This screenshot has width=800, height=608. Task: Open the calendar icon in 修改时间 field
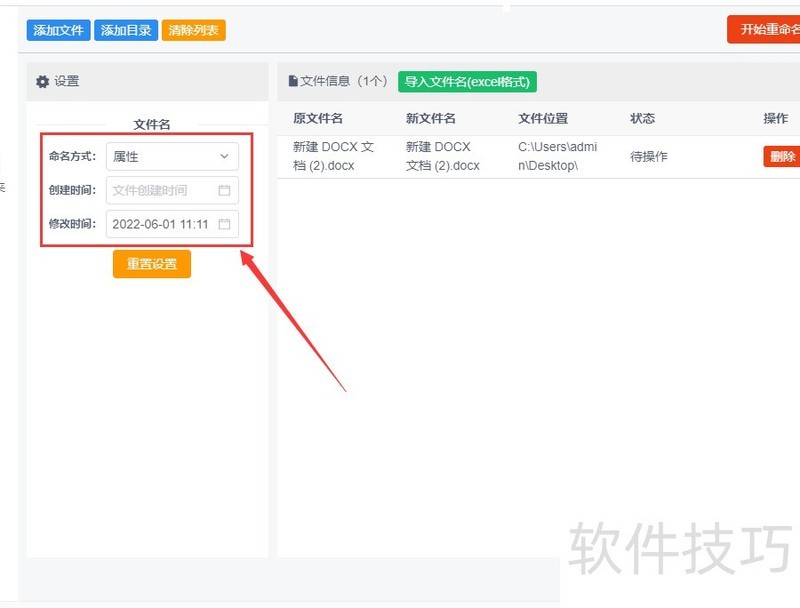pos(224,224)
